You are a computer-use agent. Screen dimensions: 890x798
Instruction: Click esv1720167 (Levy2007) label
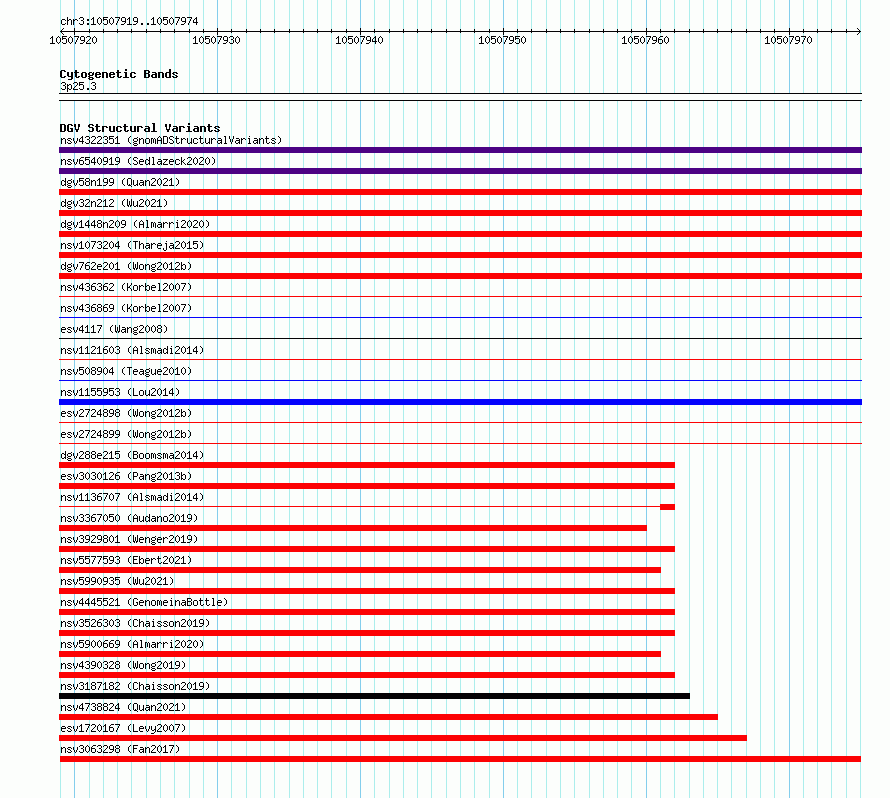click(123, 728)
